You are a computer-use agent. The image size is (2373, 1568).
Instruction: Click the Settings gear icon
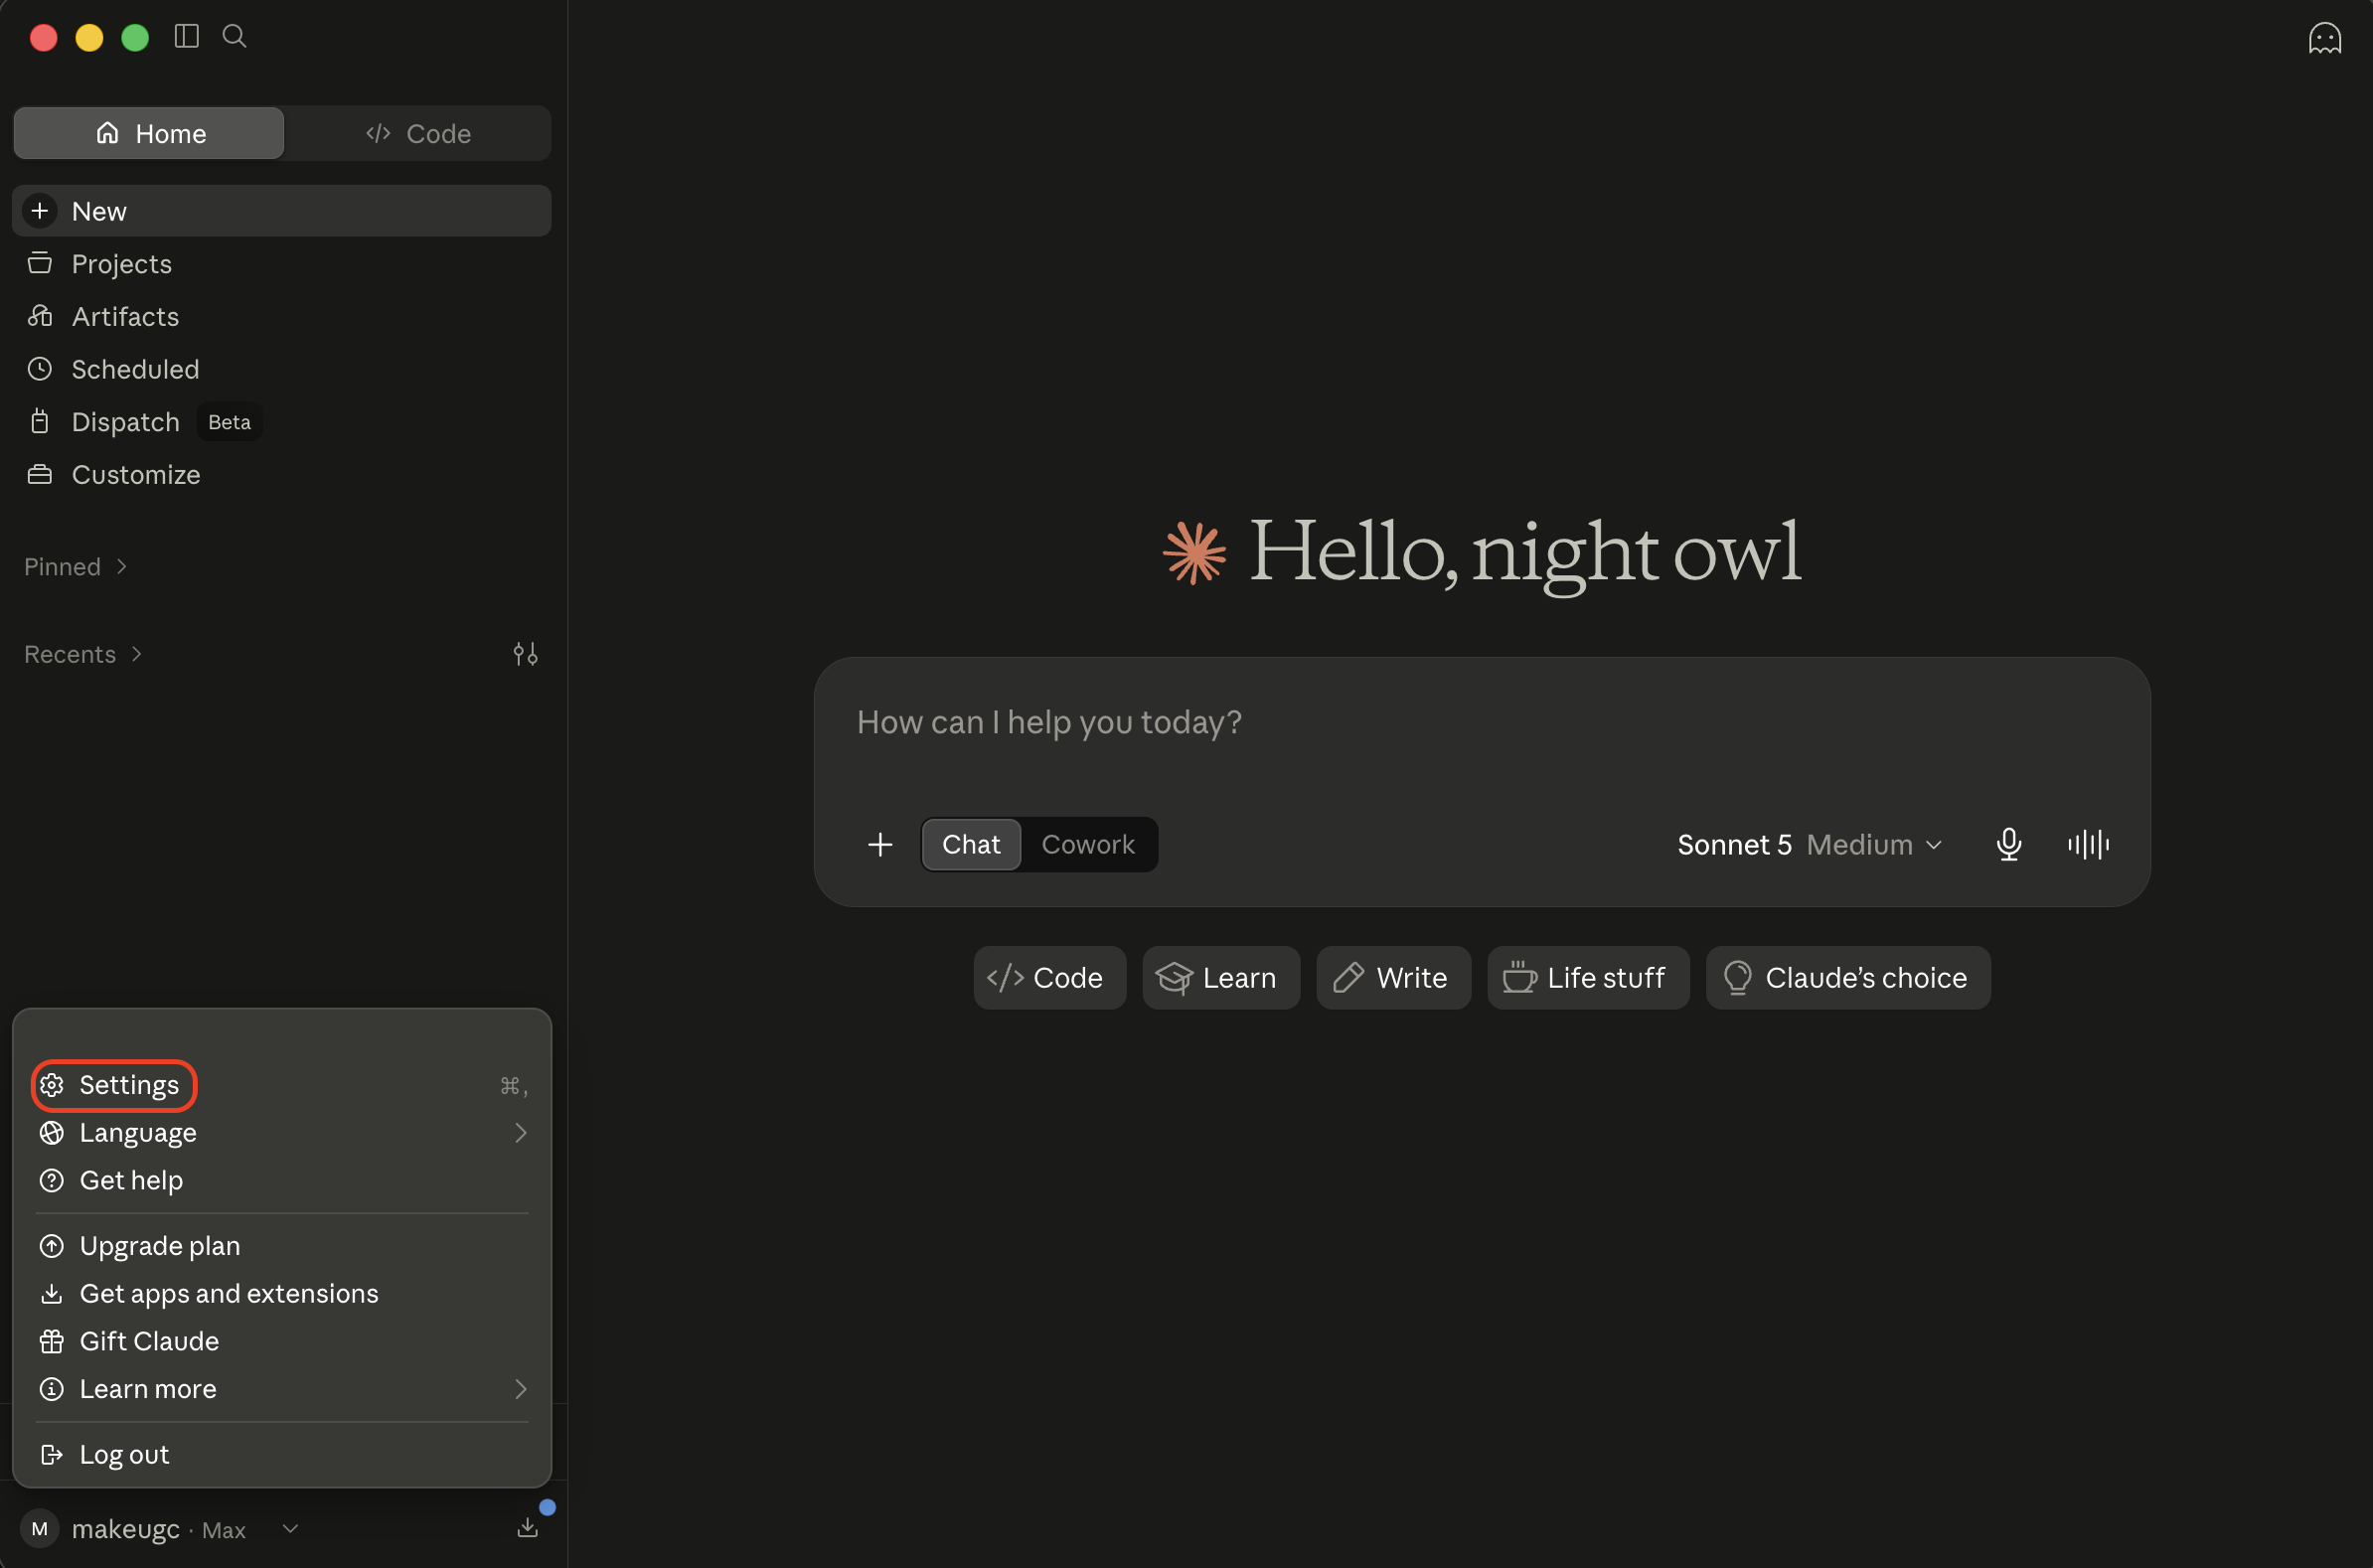52,1085
